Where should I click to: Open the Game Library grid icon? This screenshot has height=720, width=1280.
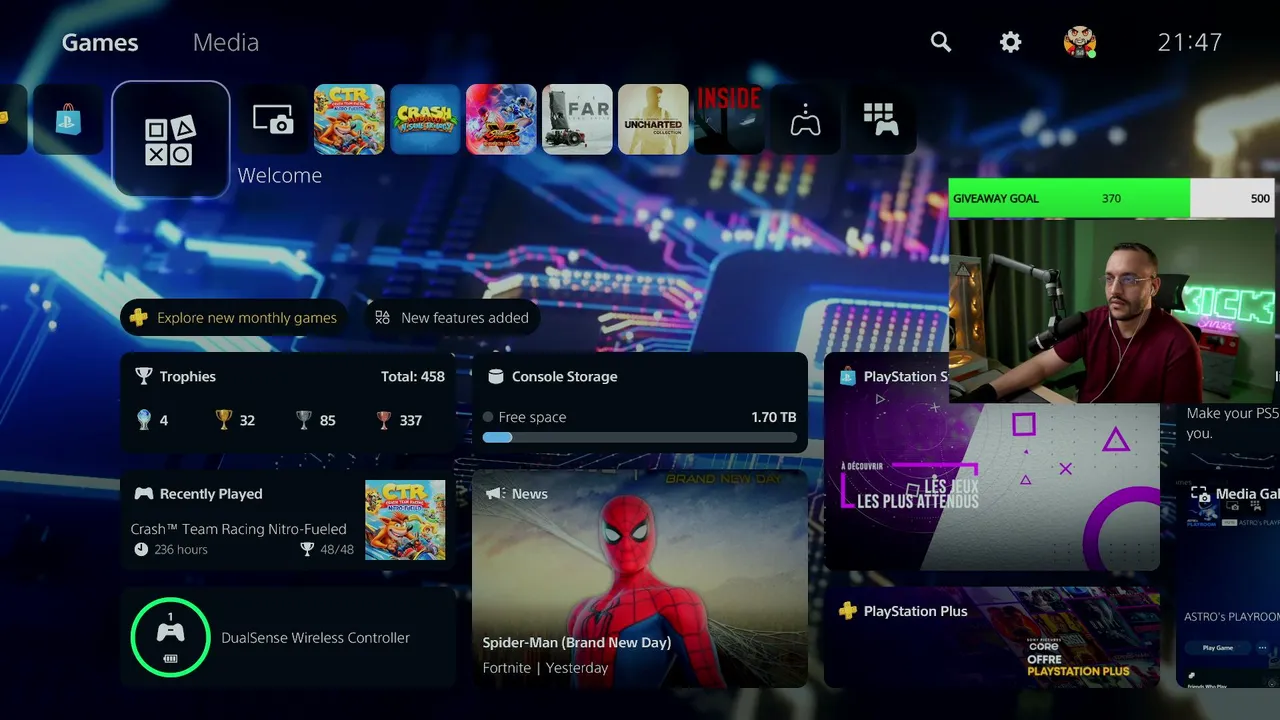881,120
